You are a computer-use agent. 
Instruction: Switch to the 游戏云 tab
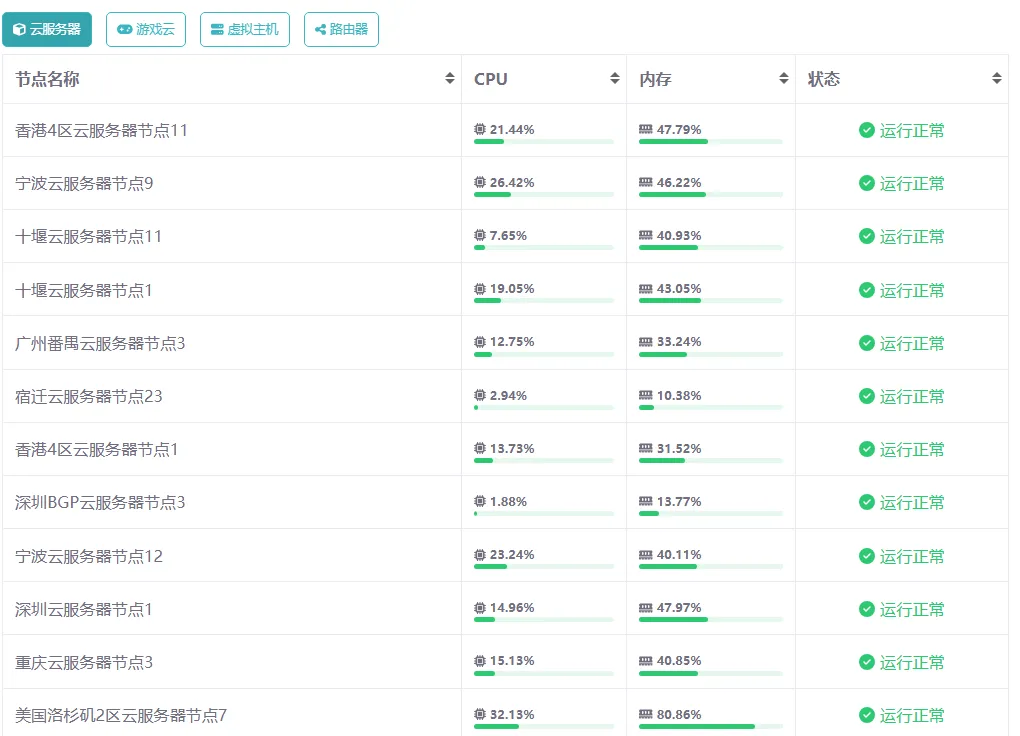click(146, 30)
